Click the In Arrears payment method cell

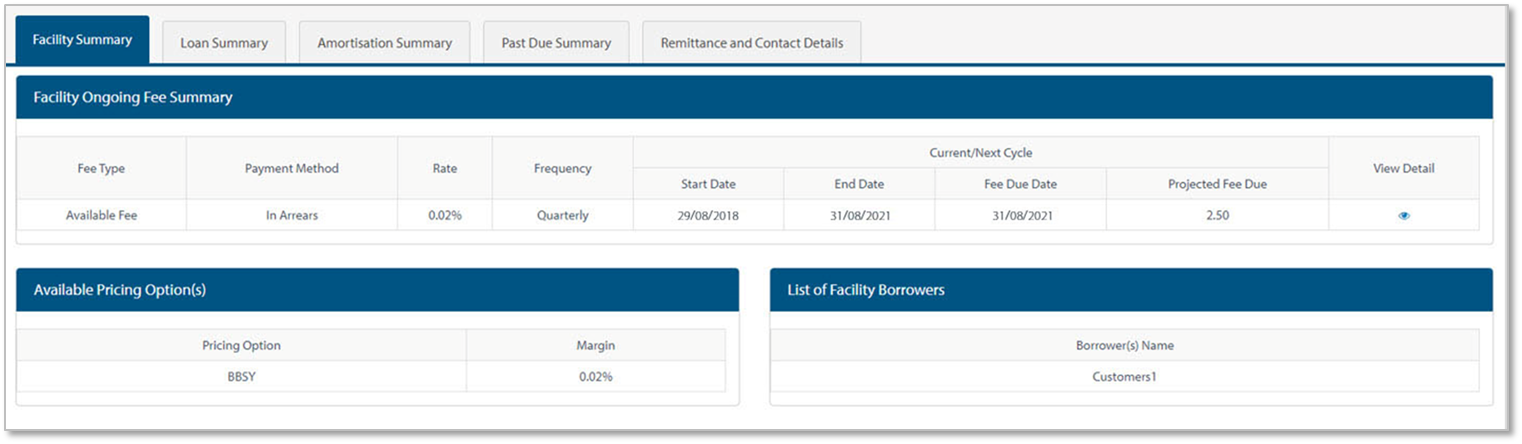pyautogui.click(x=291, y=215)
